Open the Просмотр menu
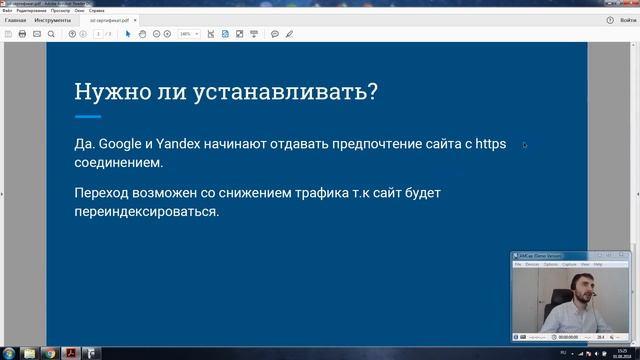This screenshot has height=360, width=640. [x=60, y=11]
